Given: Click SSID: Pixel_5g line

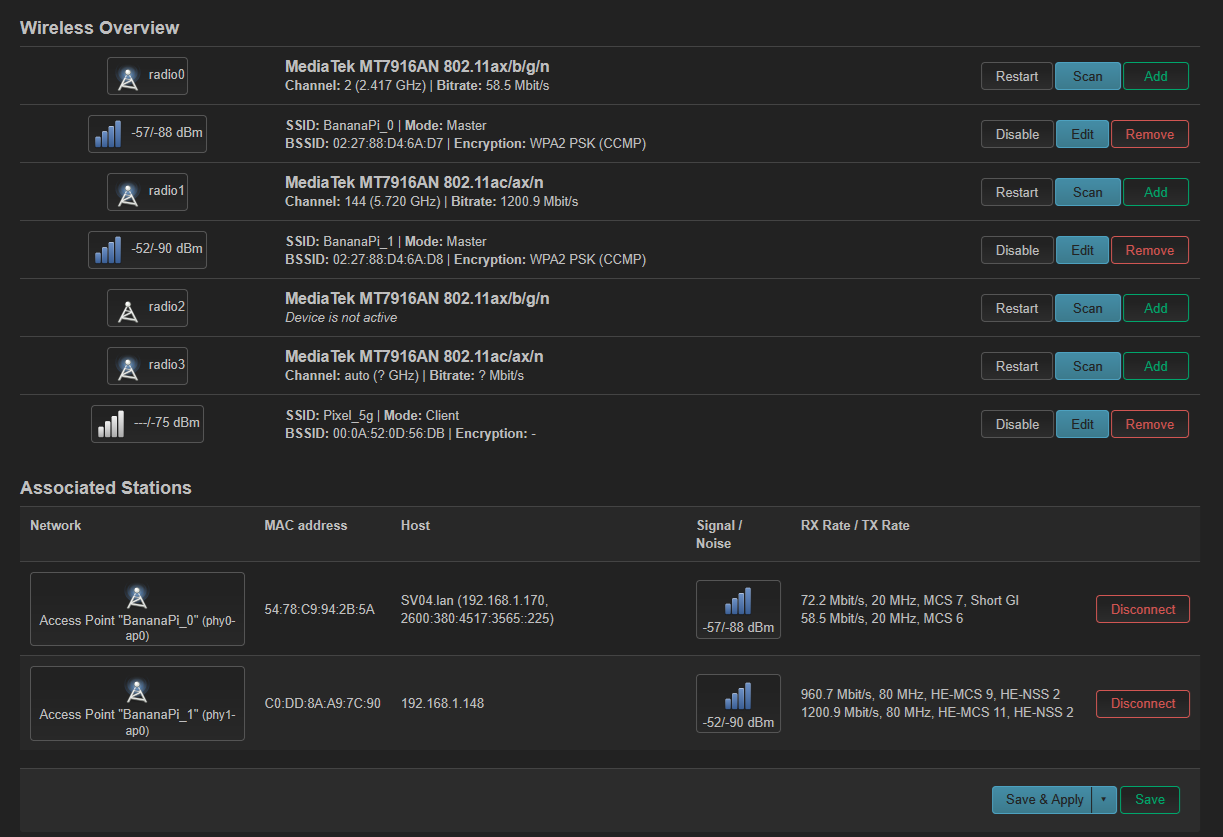Looking at the screenshot, I should coord(372,415).
